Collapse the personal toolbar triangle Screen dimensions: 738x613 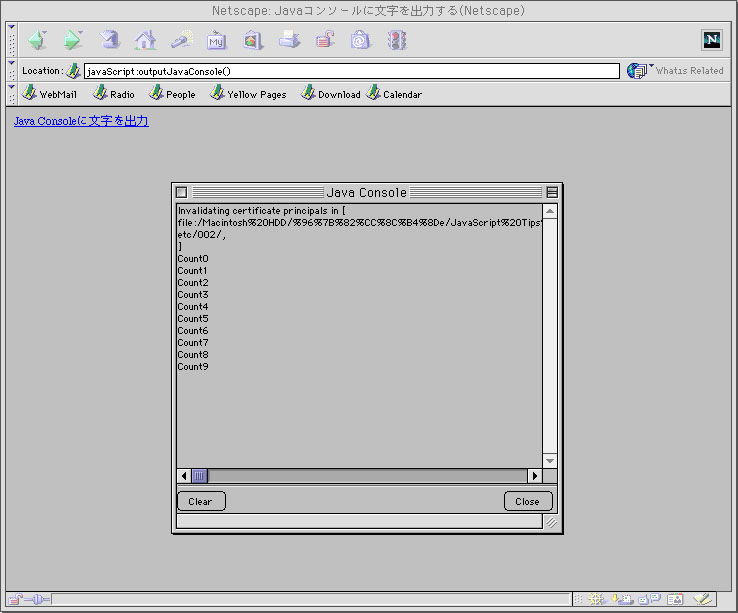click(x=12, y=87)
